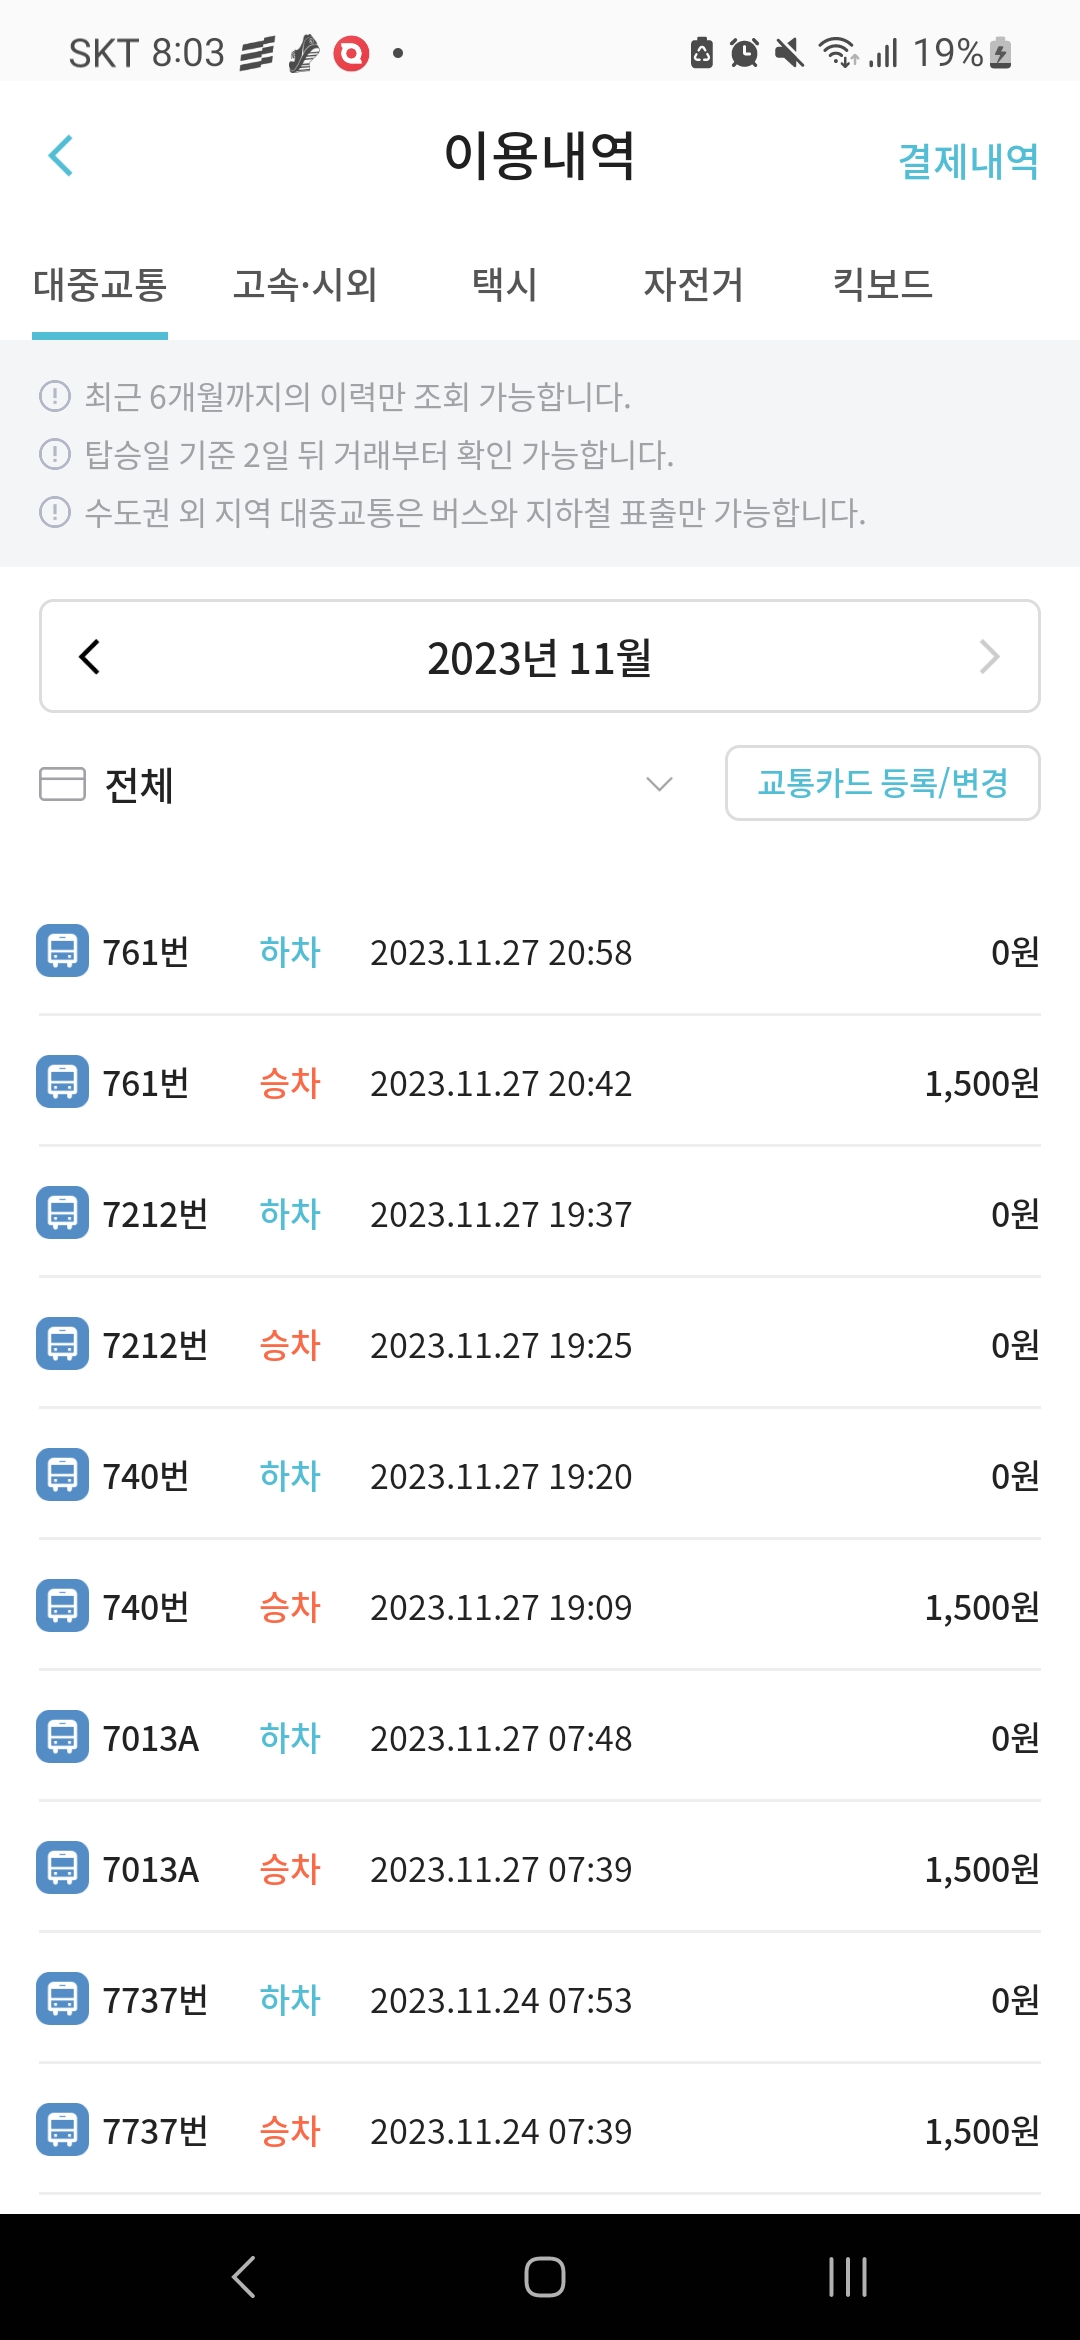Tap the back arrow beside 이용내역
Viewport: 1080px width, 2340px height.
pos(61,156)
